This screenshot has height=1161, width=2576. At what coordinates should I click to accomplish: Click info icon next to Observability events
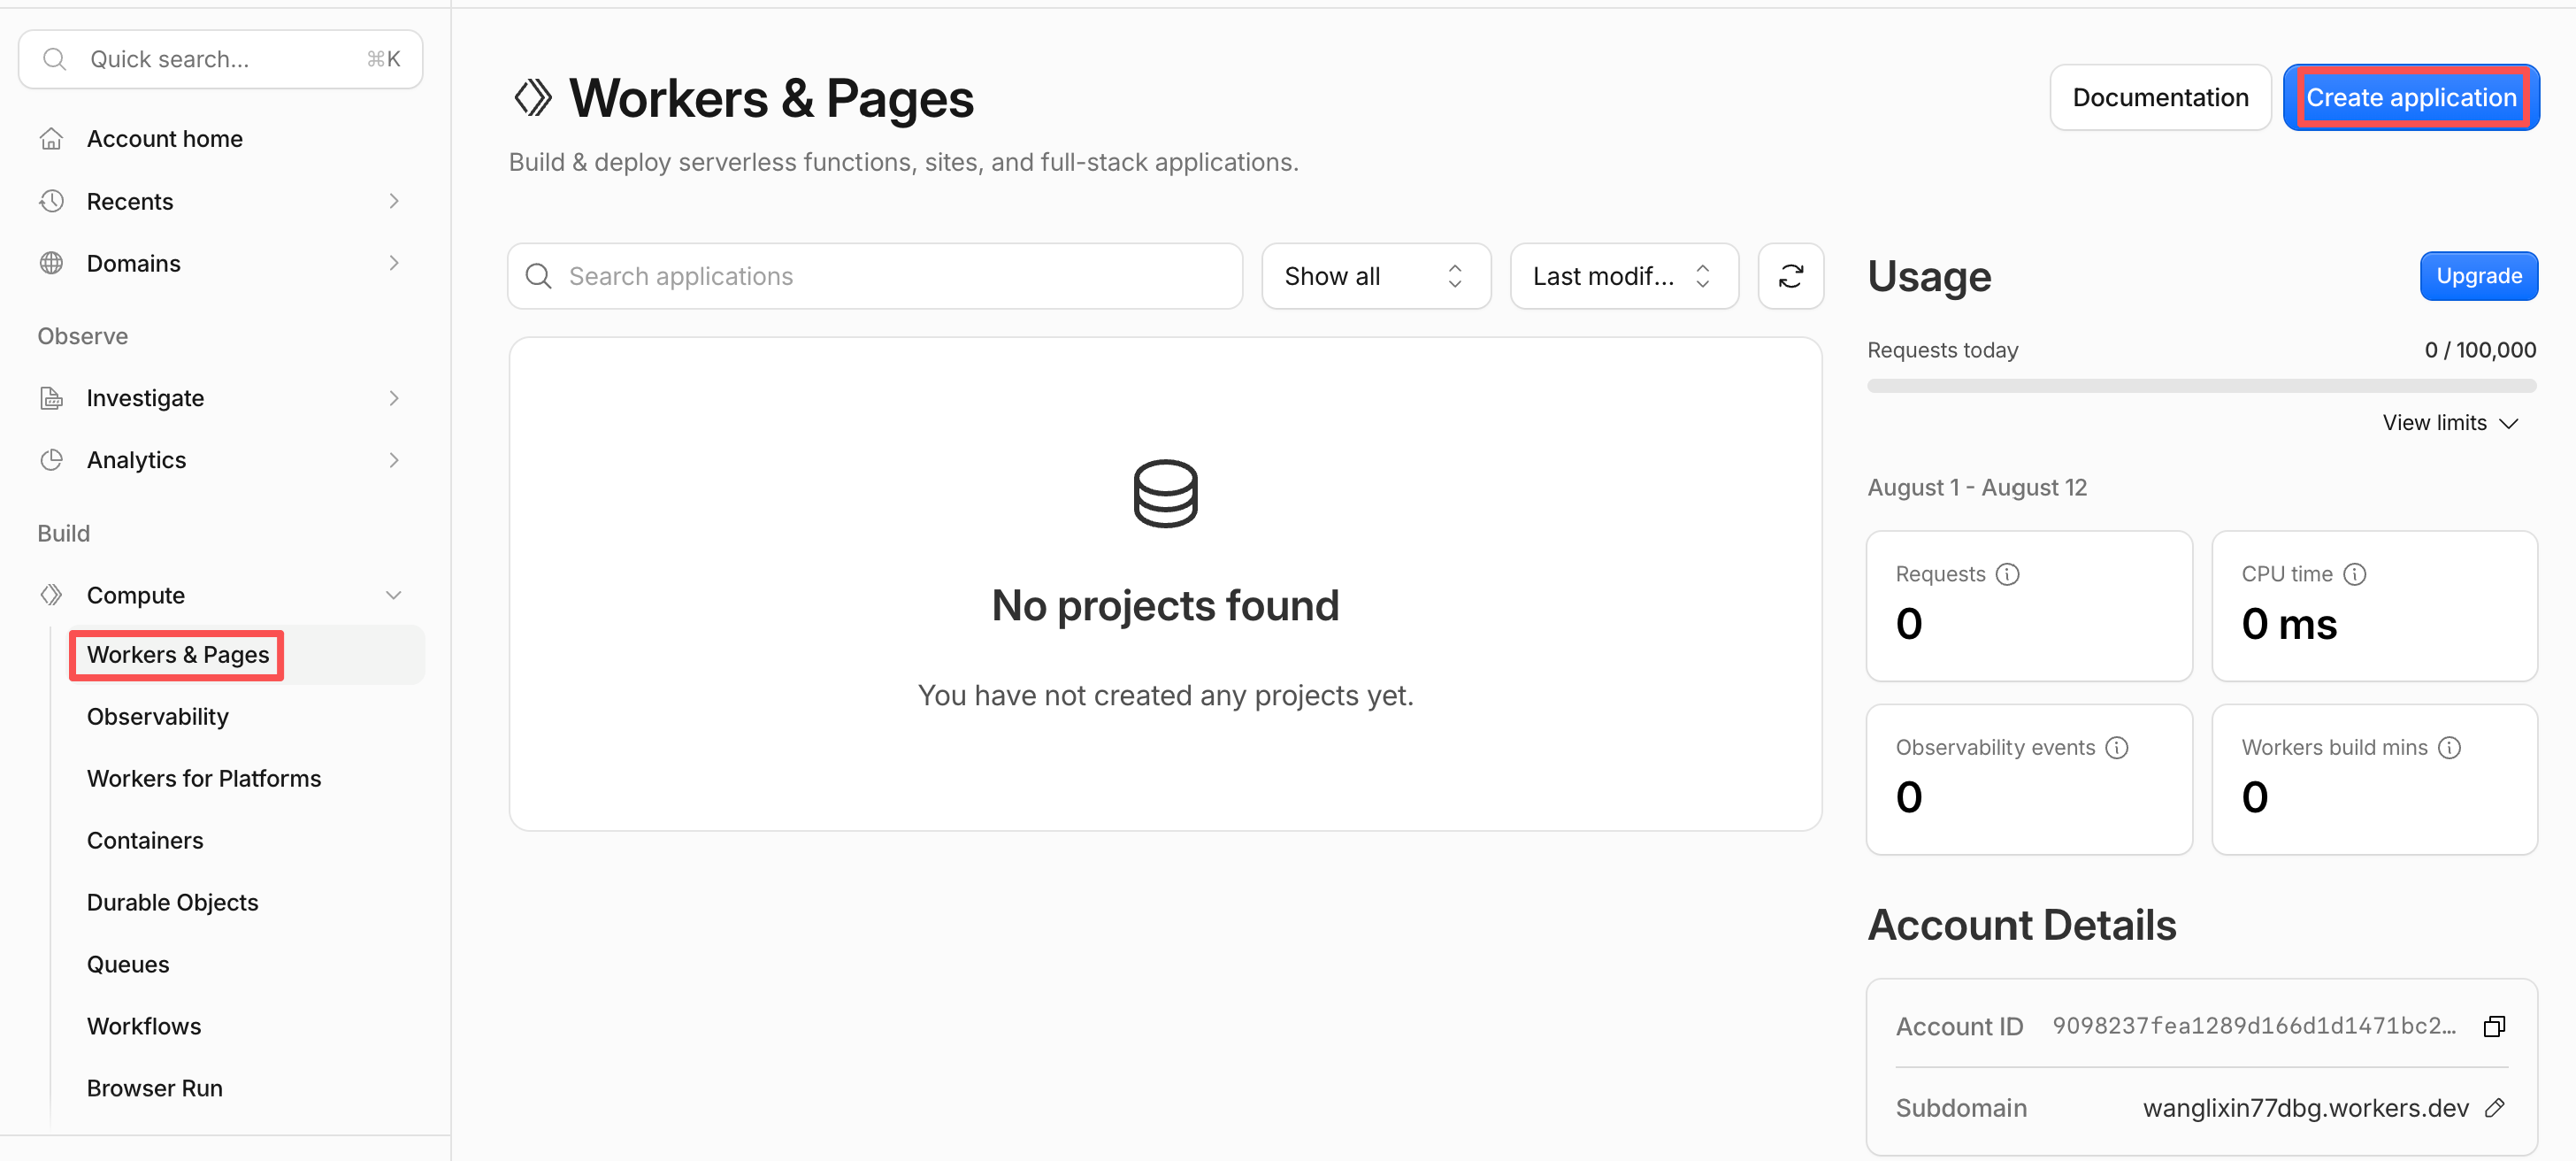(2116, 747)
